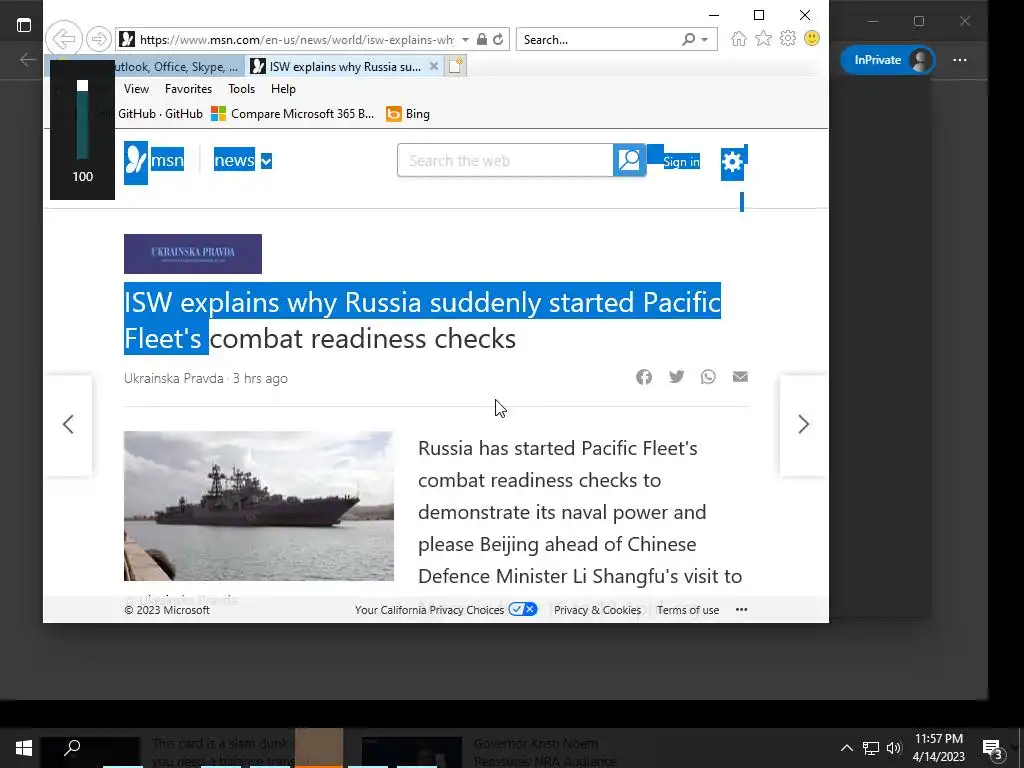
Task: Click the Ukrainska Pravda logo banner
Action: tap(193, 253)
